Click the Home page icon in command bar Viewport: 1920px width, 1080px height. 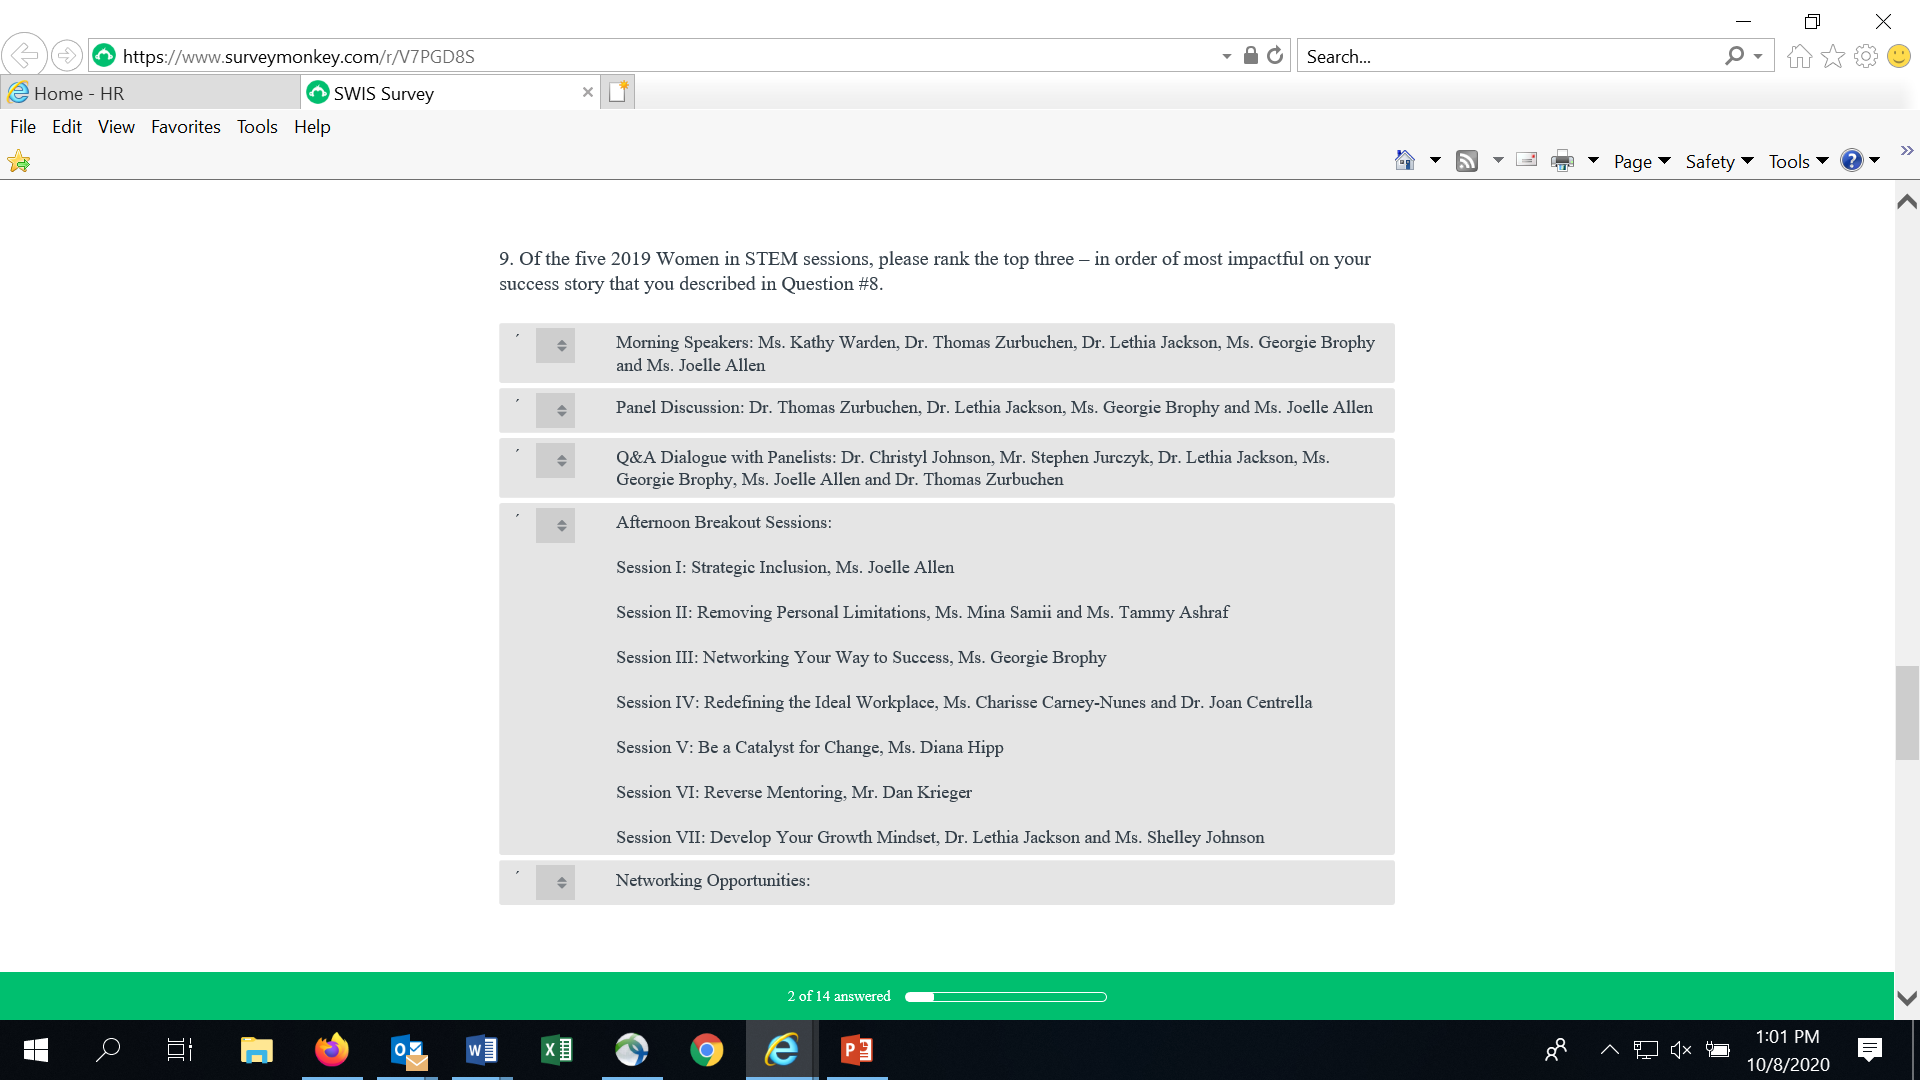coord(1405,161)
